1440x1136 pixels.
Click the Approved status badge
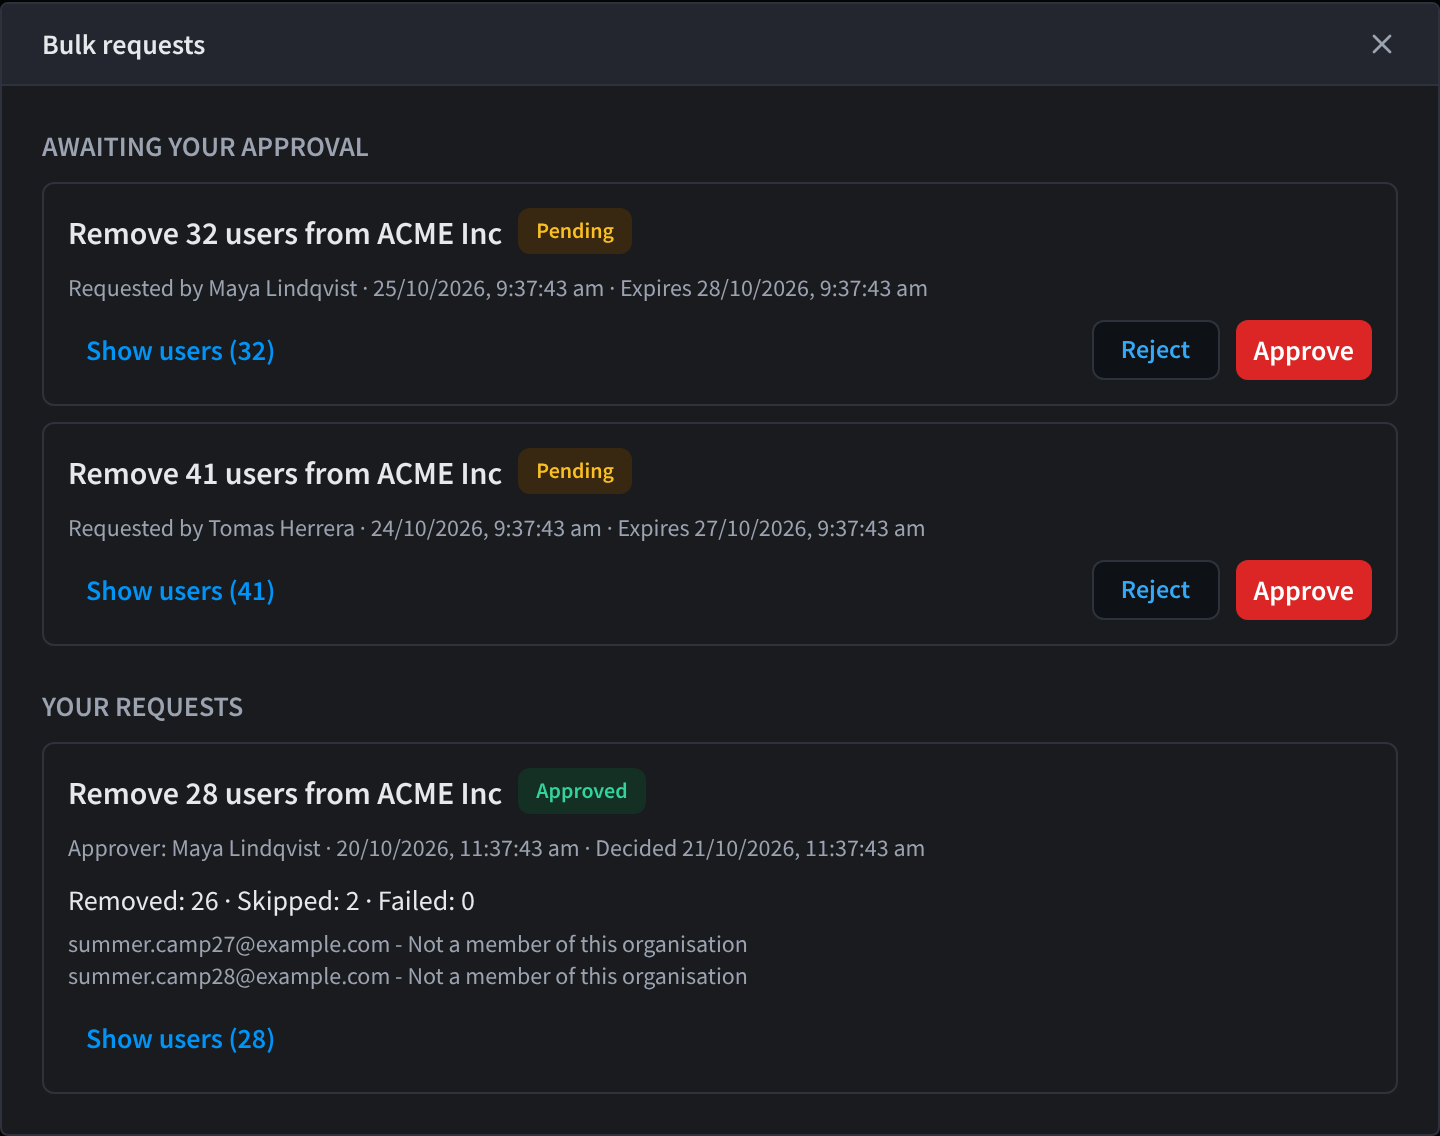[581, 791]
